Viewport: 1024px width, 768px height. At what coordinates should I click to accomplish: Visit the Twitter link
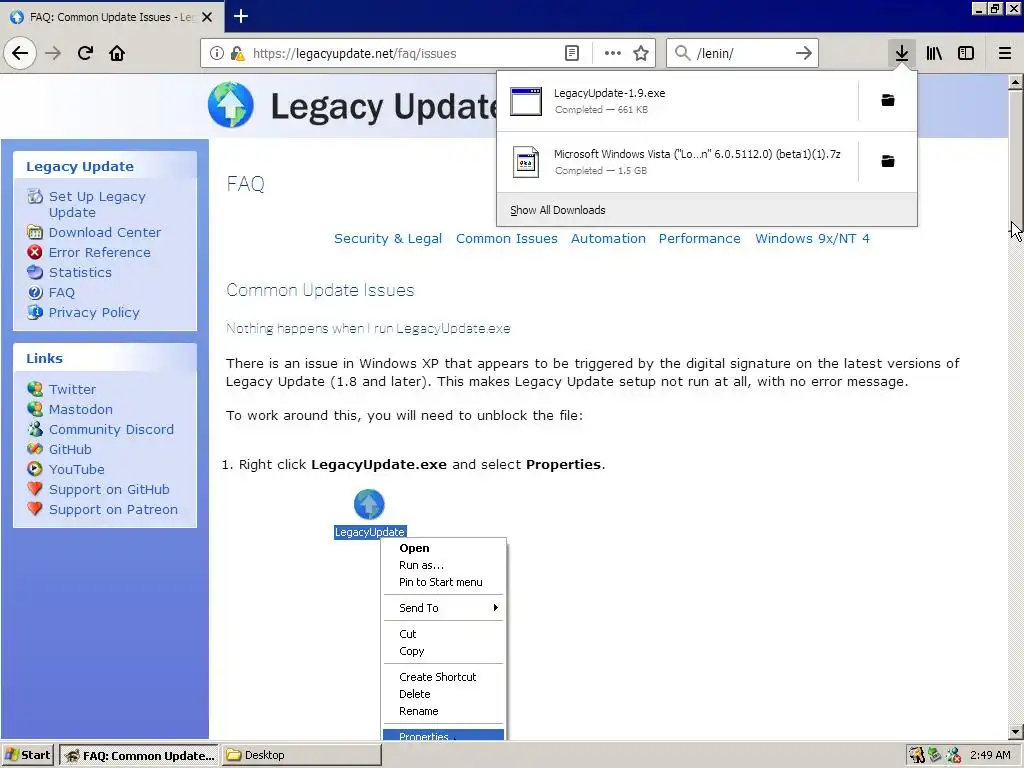[72, 389]
